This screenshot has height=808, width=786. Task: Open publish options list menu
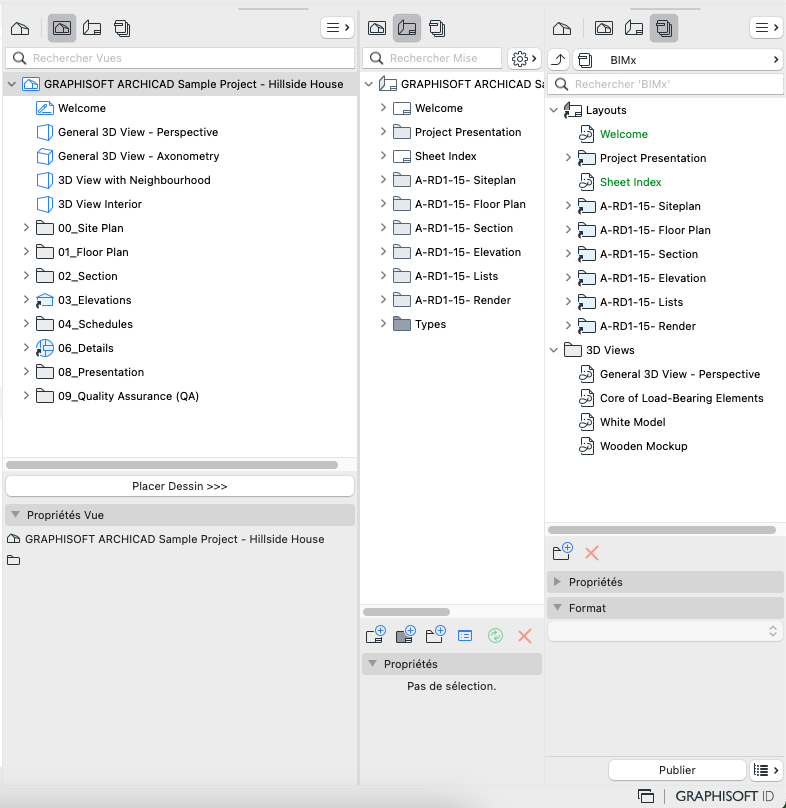click(x=766, y=770)
